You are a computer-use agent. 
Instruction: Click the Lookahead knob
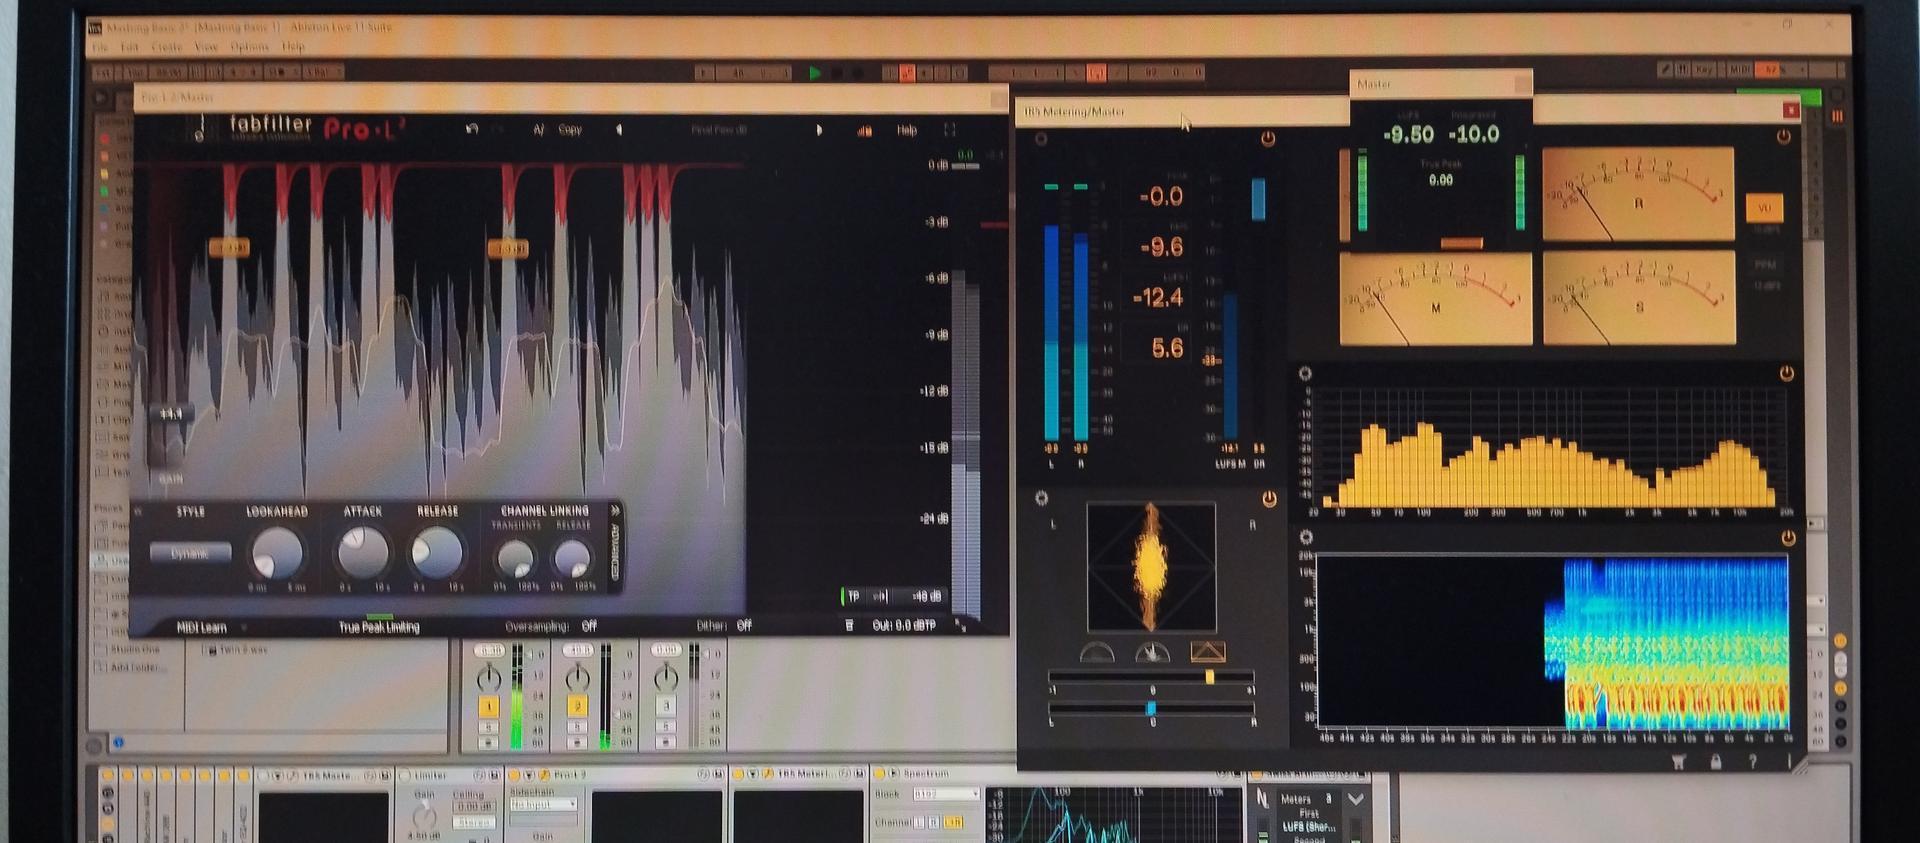(277, 552)
